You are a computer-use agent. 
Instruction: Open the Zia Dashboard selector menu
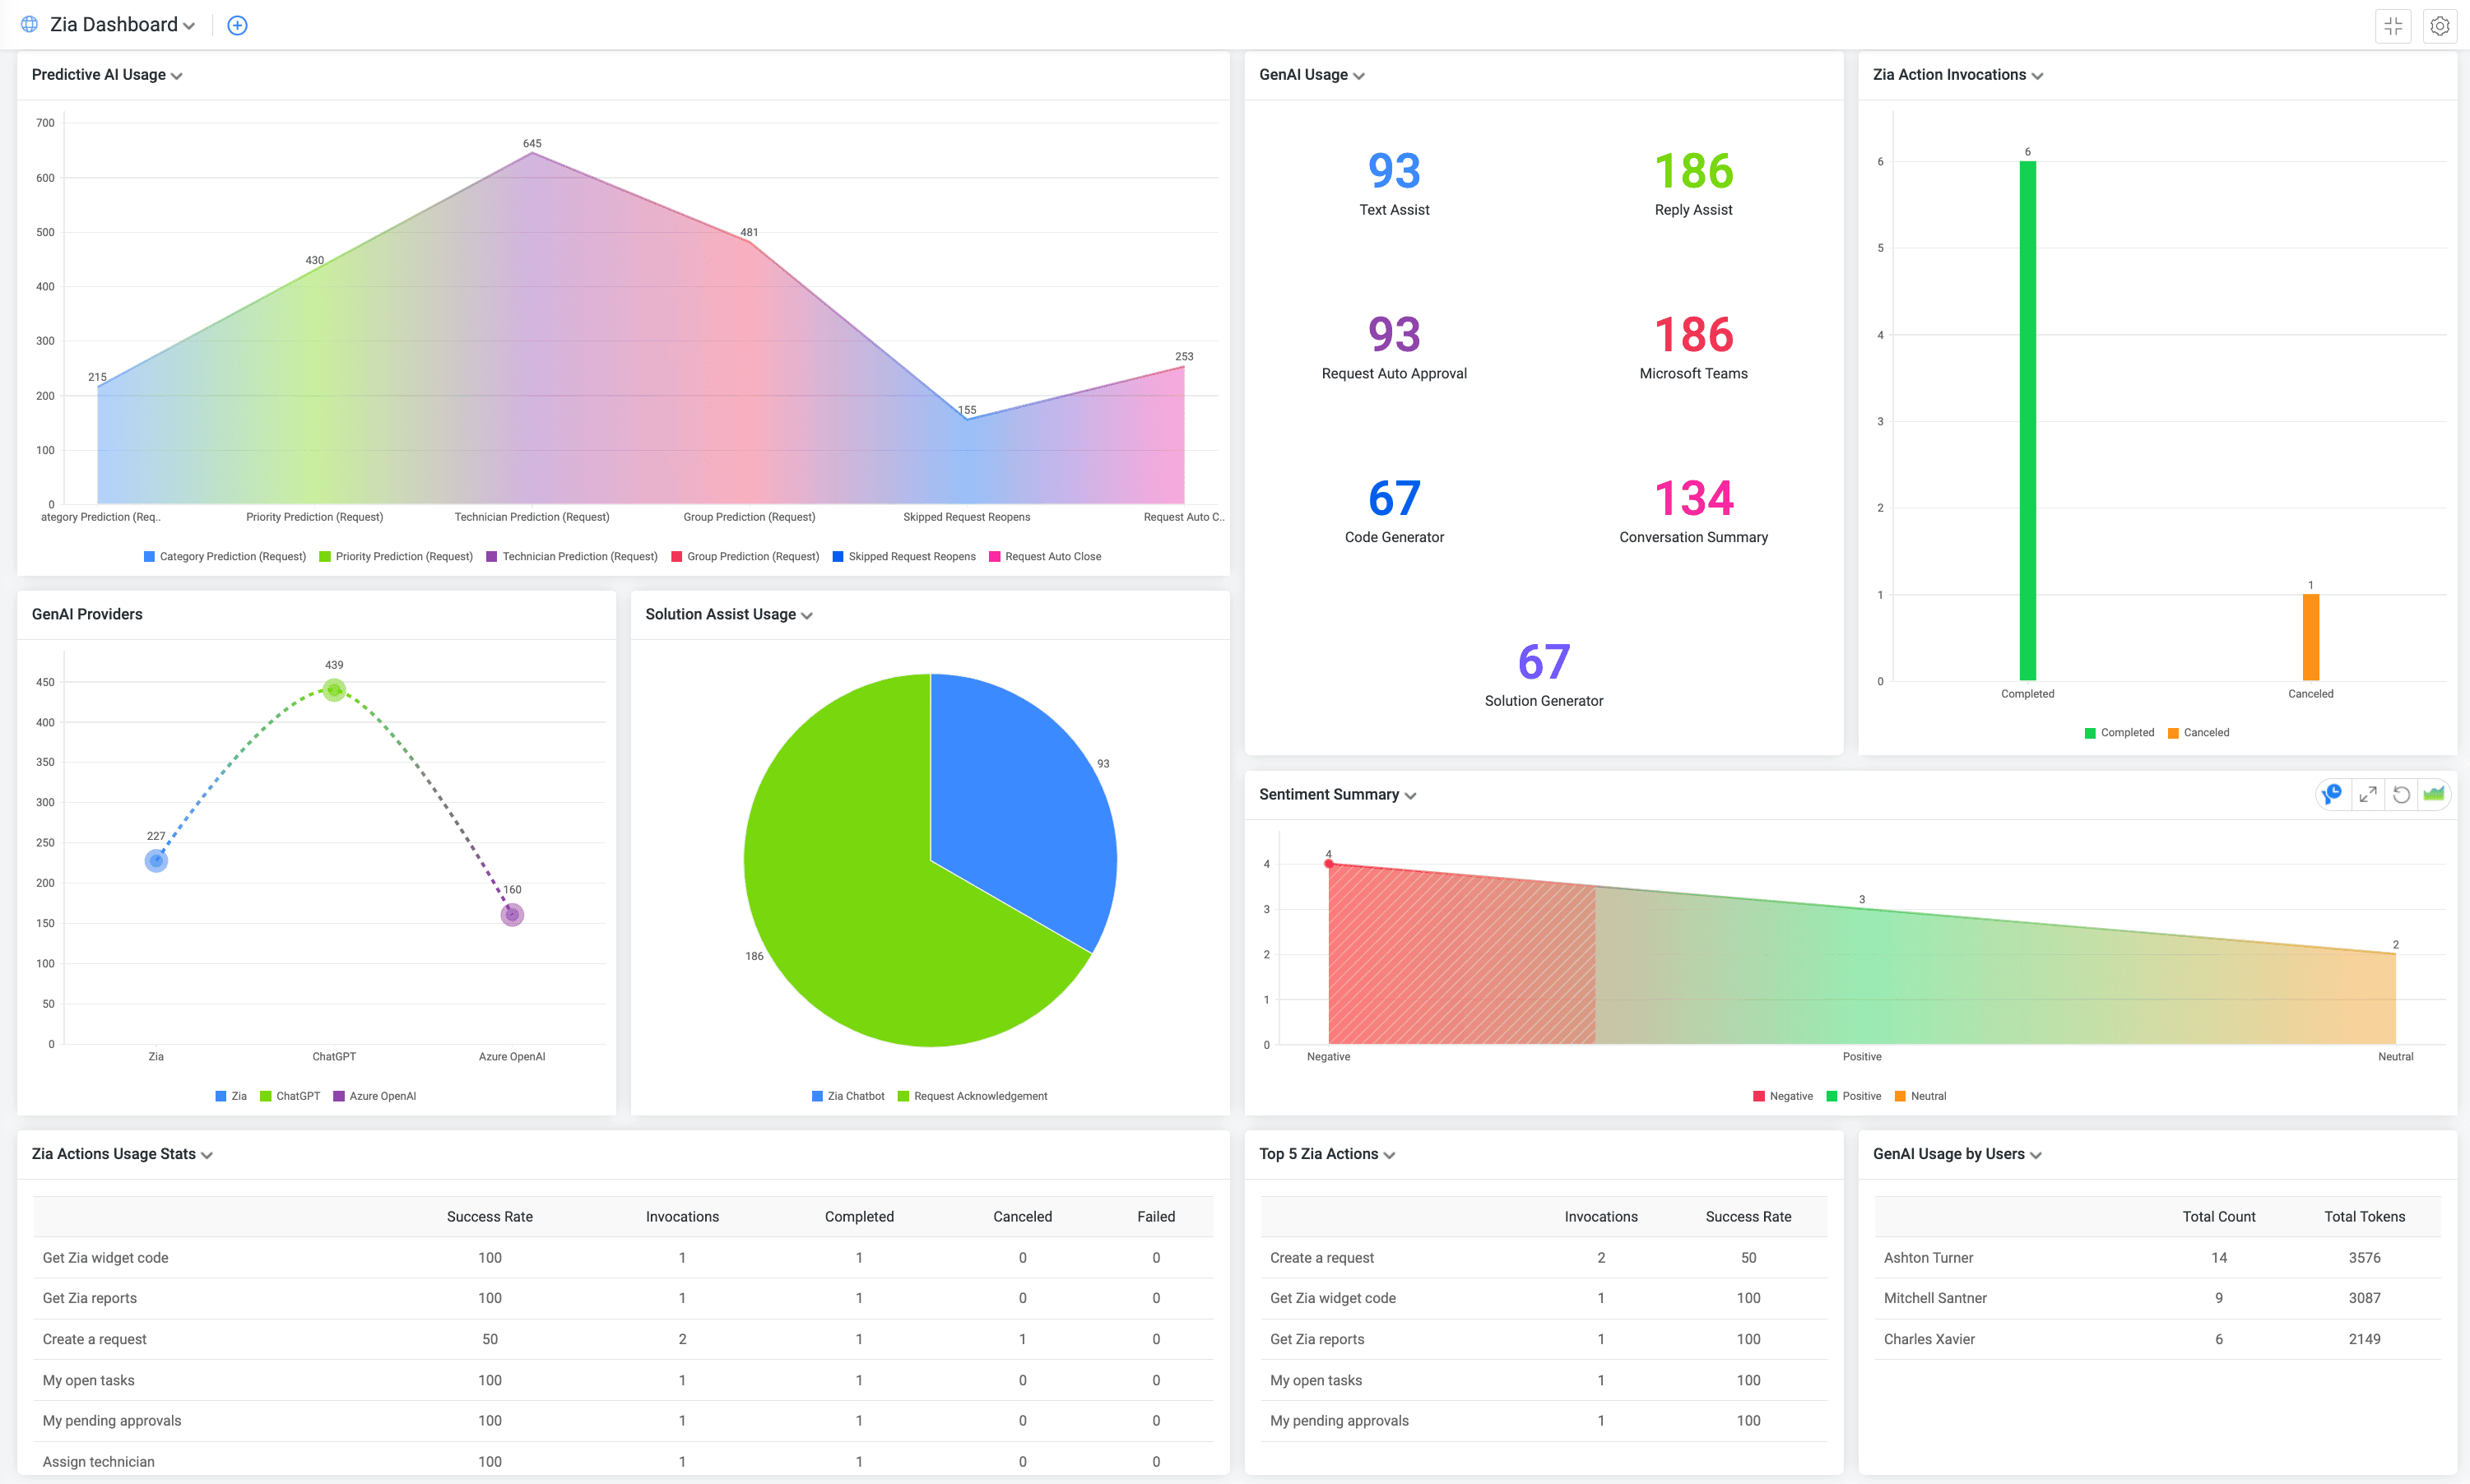[189, 25]
